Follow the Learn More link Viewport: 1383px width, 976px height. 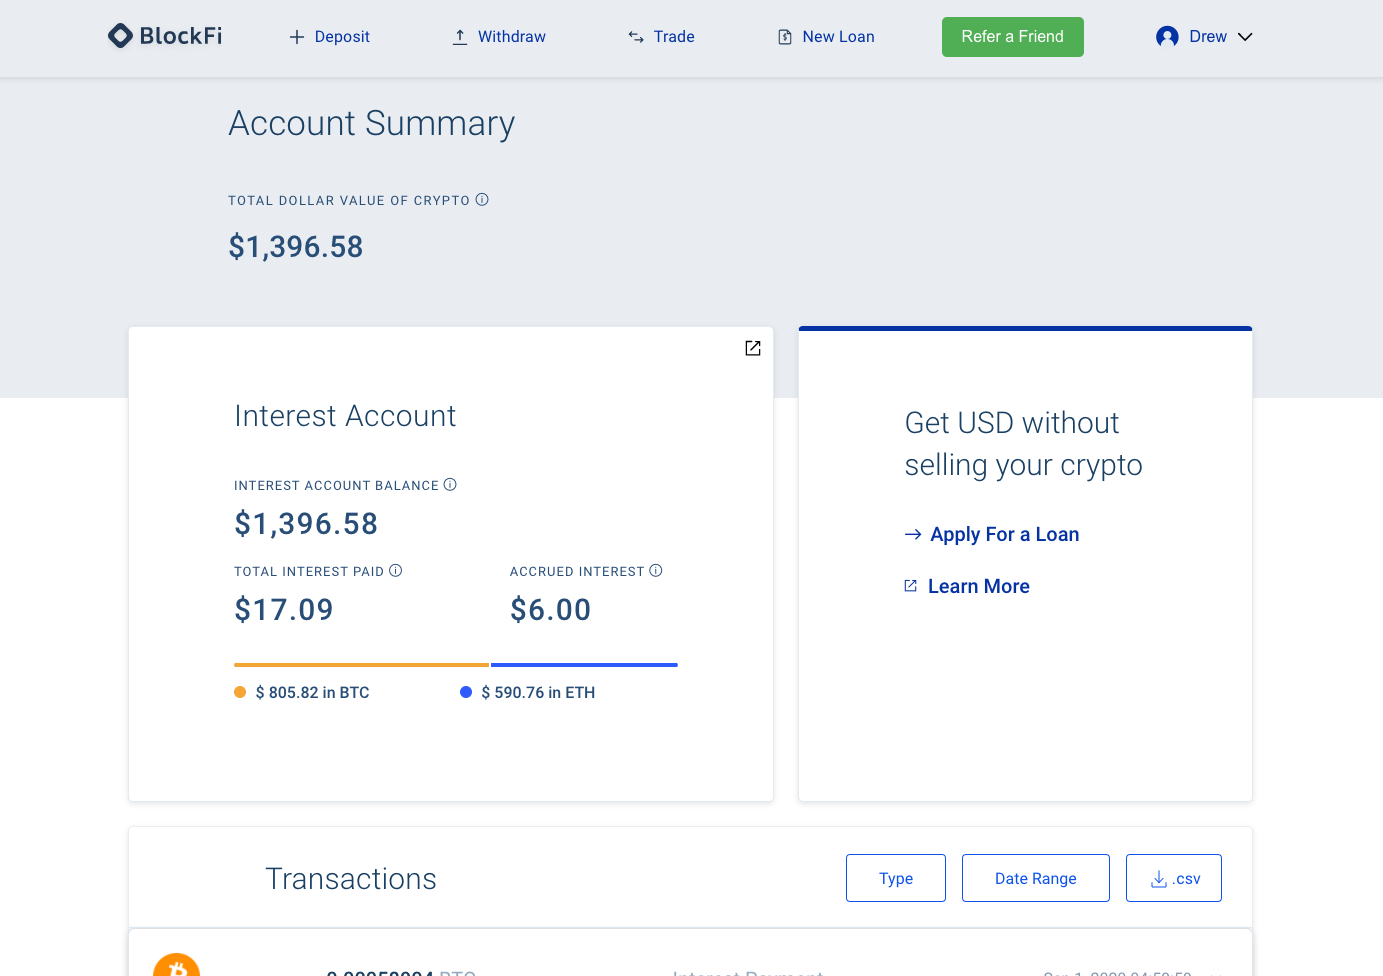(978, 586)
